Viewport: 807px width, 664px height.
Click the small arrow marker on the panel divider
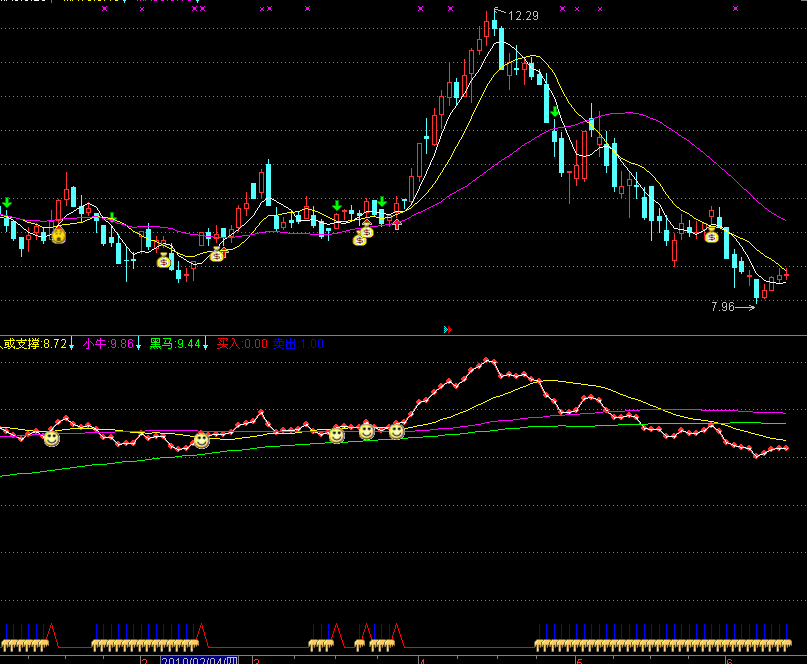point(447,329)
